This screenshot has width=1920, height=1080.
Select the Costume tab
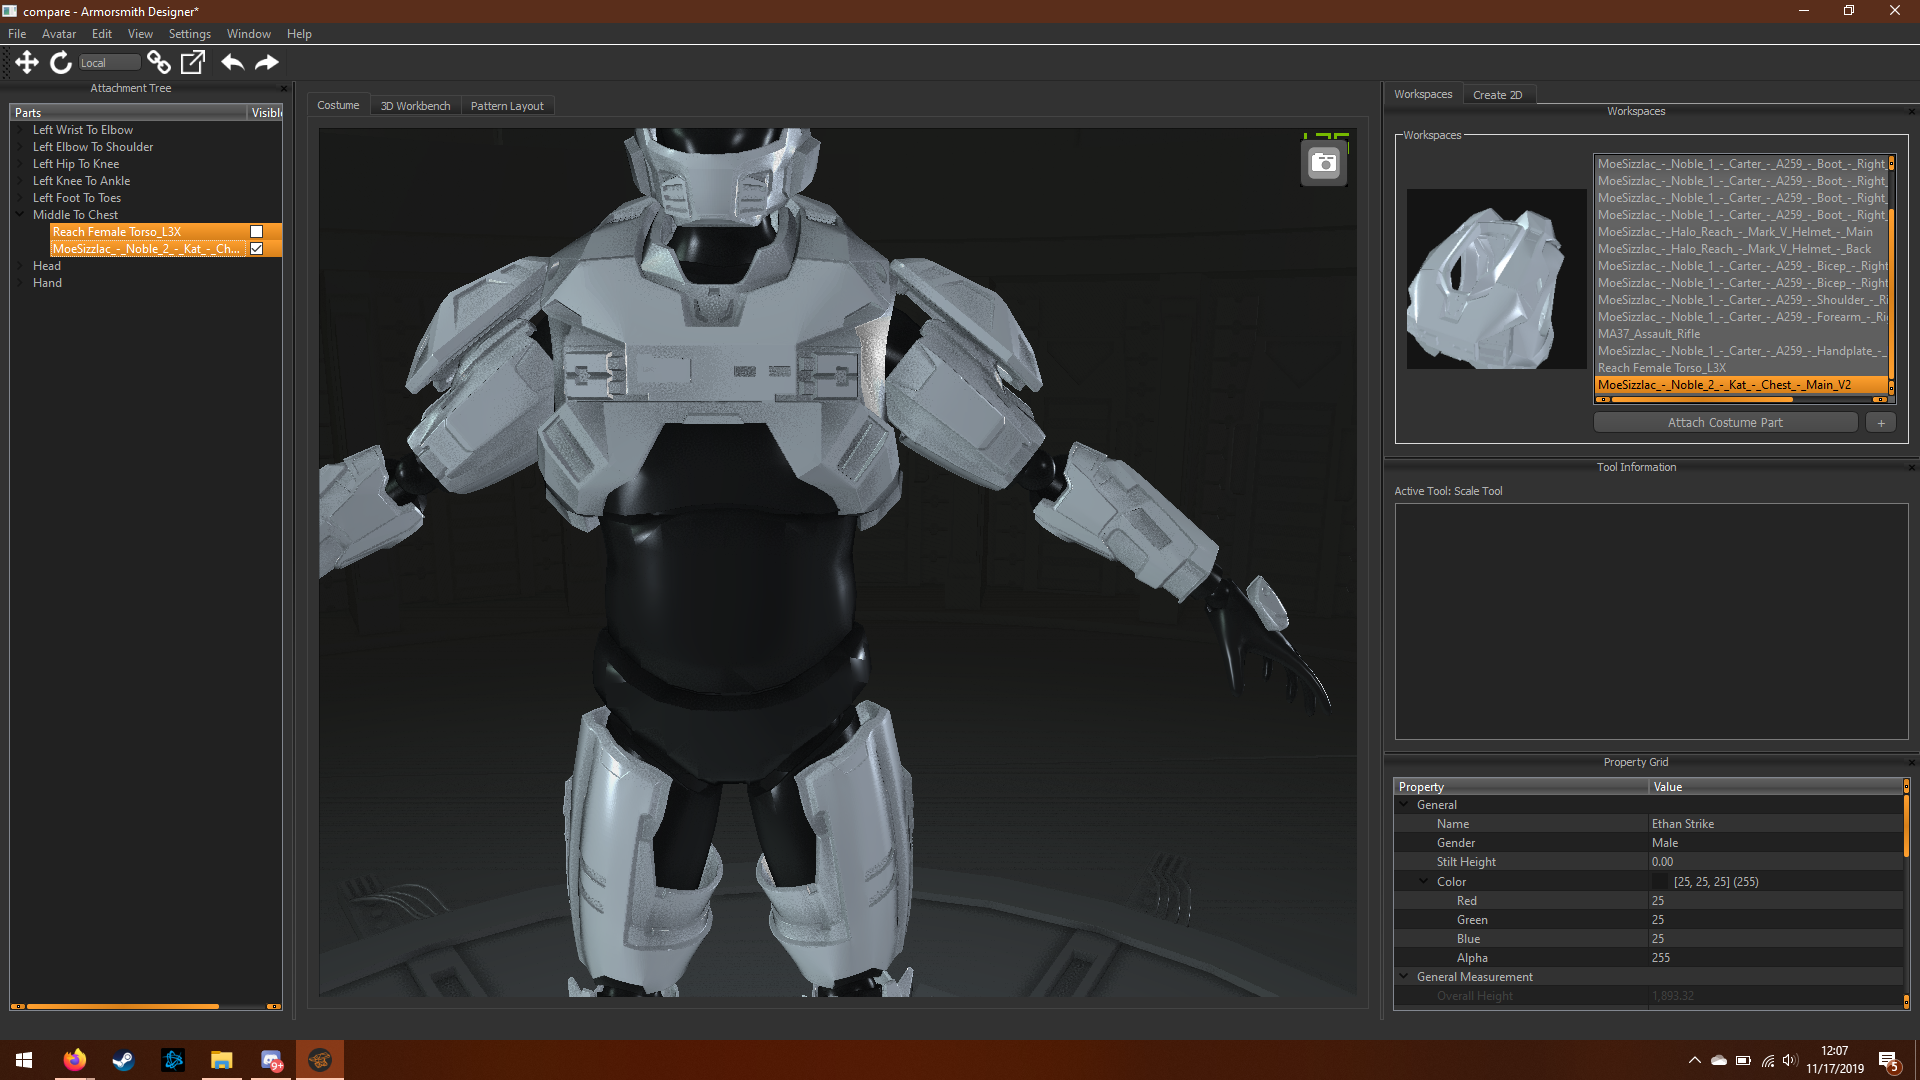[338, 105]
